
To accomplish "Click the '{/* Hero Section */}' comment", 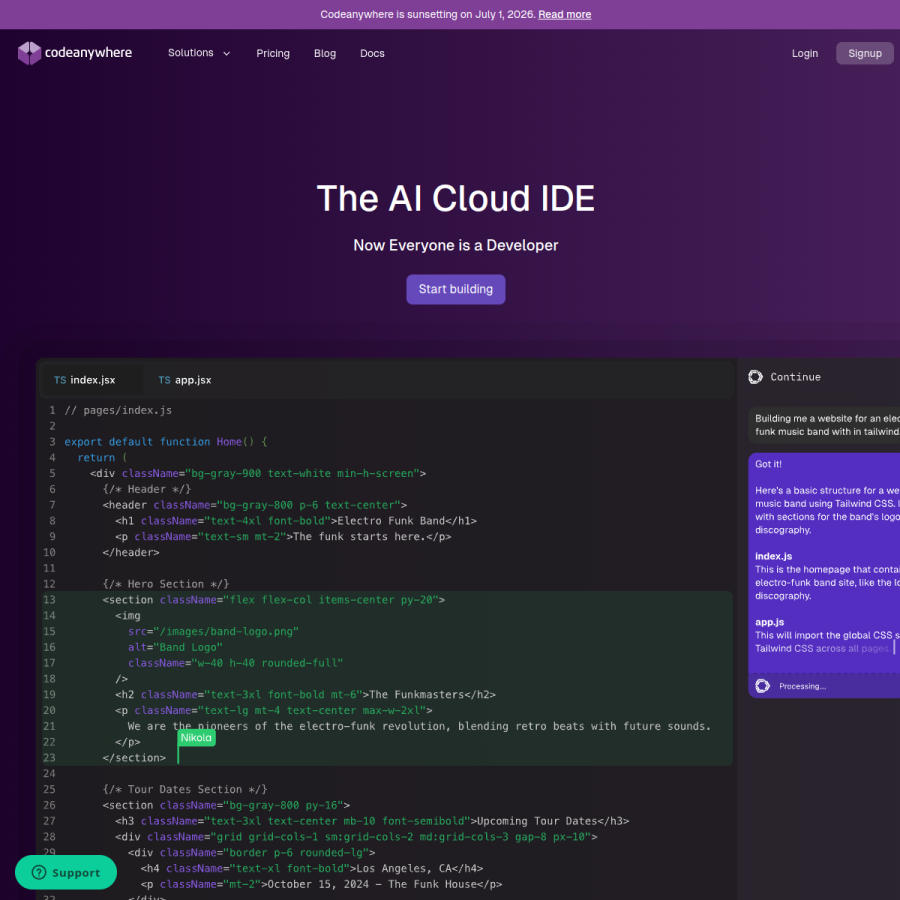I will (x=166, y=584).
